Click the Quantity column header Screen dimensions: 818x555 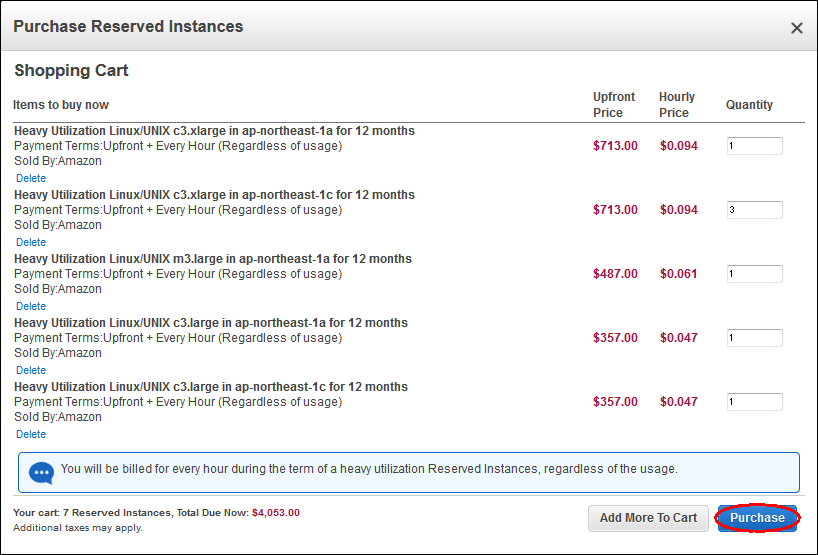pos(749,105)
